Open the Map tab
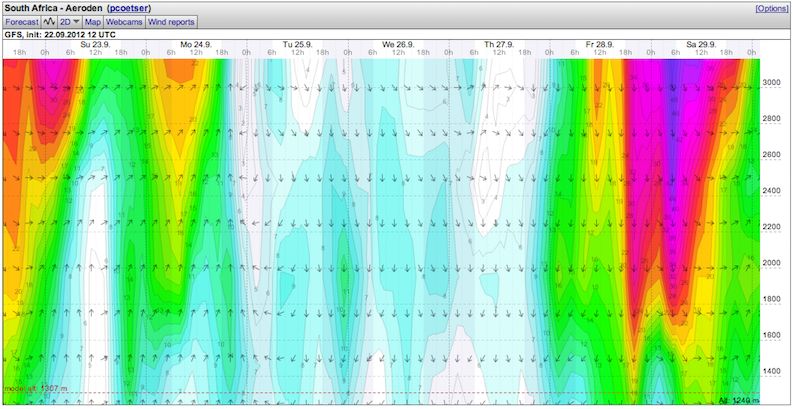Image resolution: width=793 pixels, height=409 pixels. (x=93, y=22)
